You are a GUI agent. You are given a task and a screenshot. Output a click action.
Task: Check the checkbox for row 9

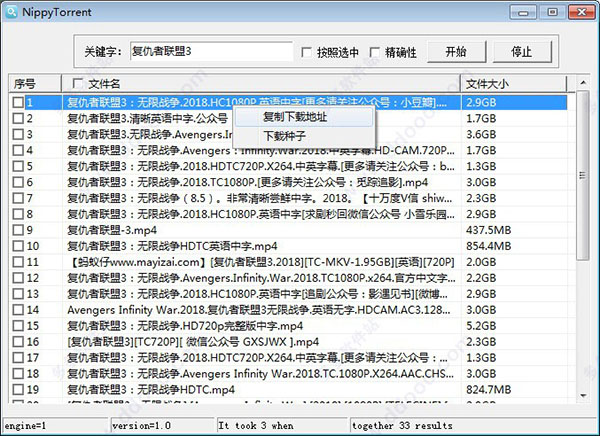click(18, 230)
